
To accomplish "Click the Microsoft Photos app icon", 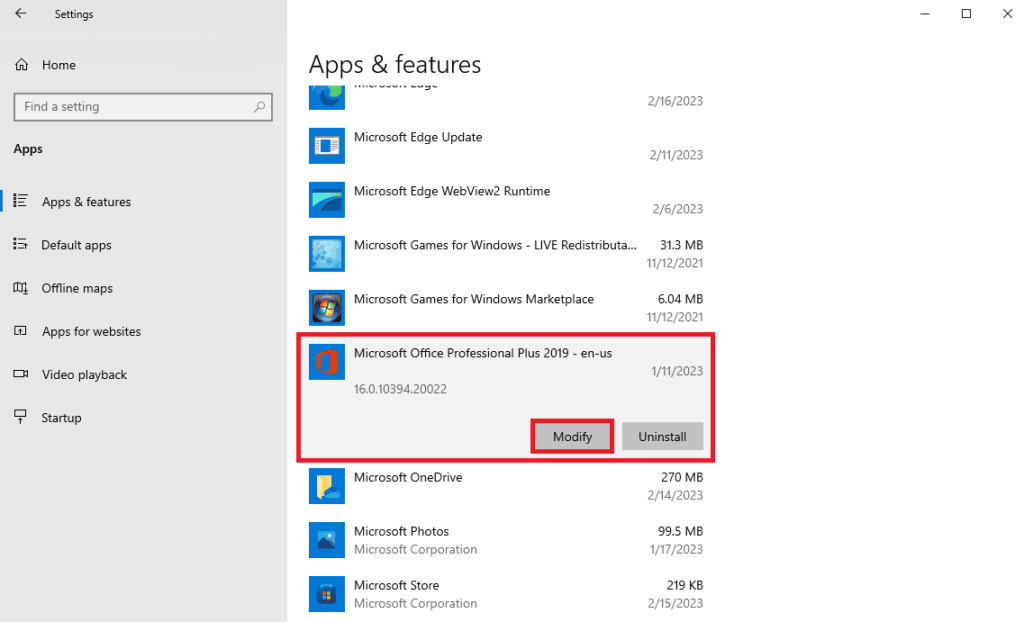I will click(327, 539).
